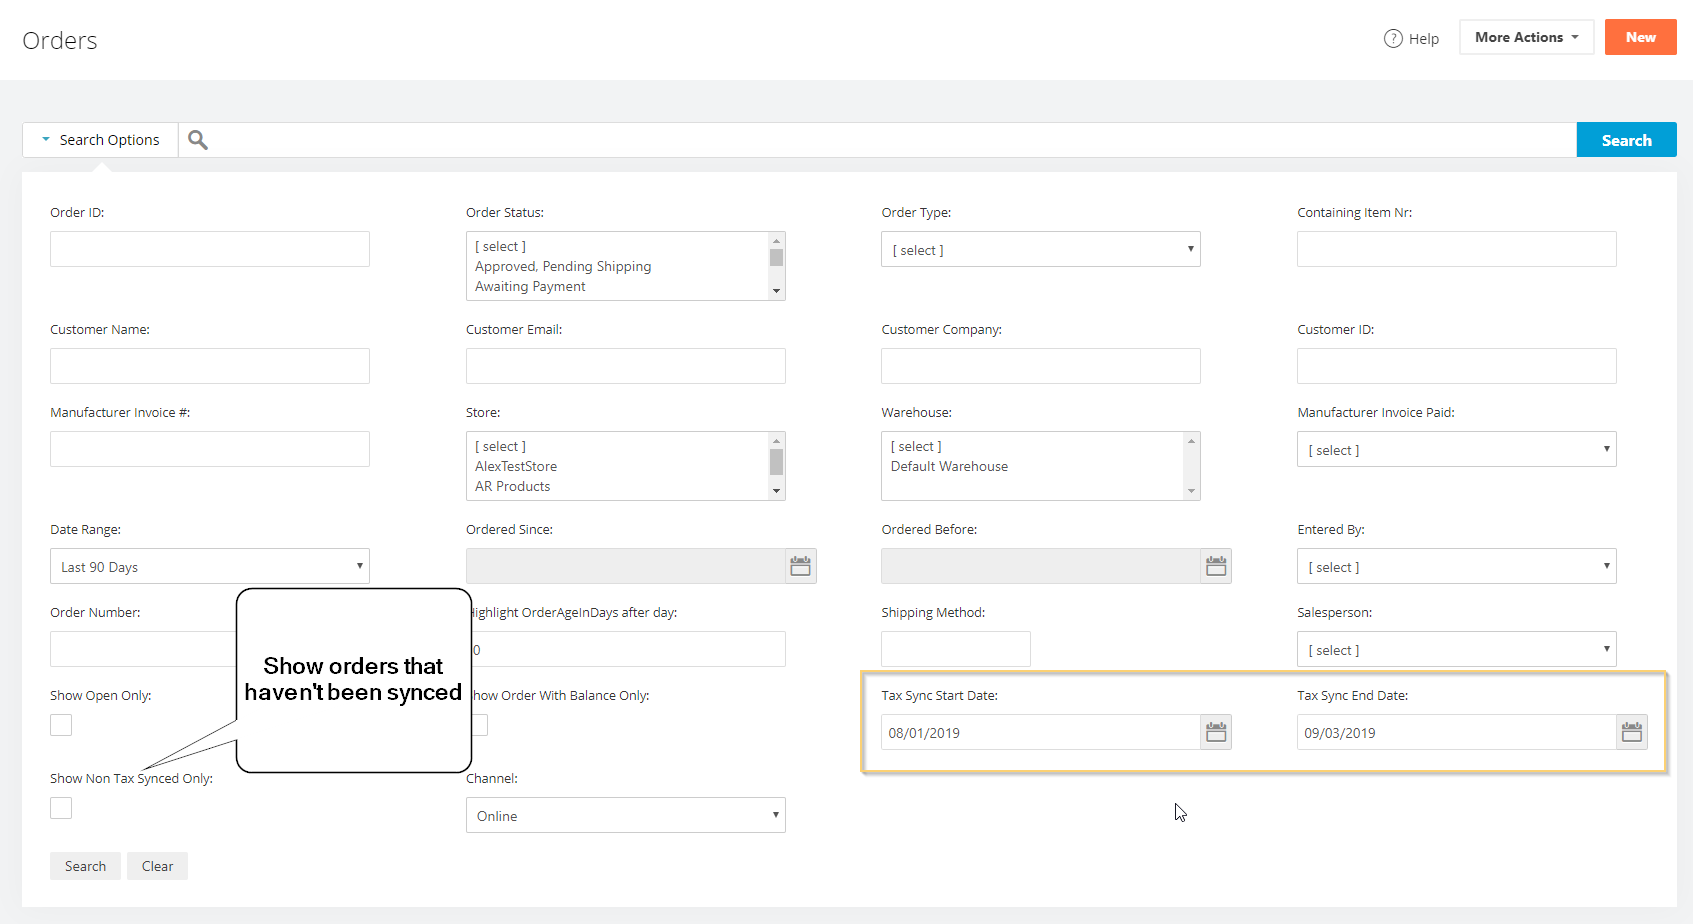Click the Tax Sync End Date field
The height and width of the screenshot is (924, 1693).
(1457, 732)
